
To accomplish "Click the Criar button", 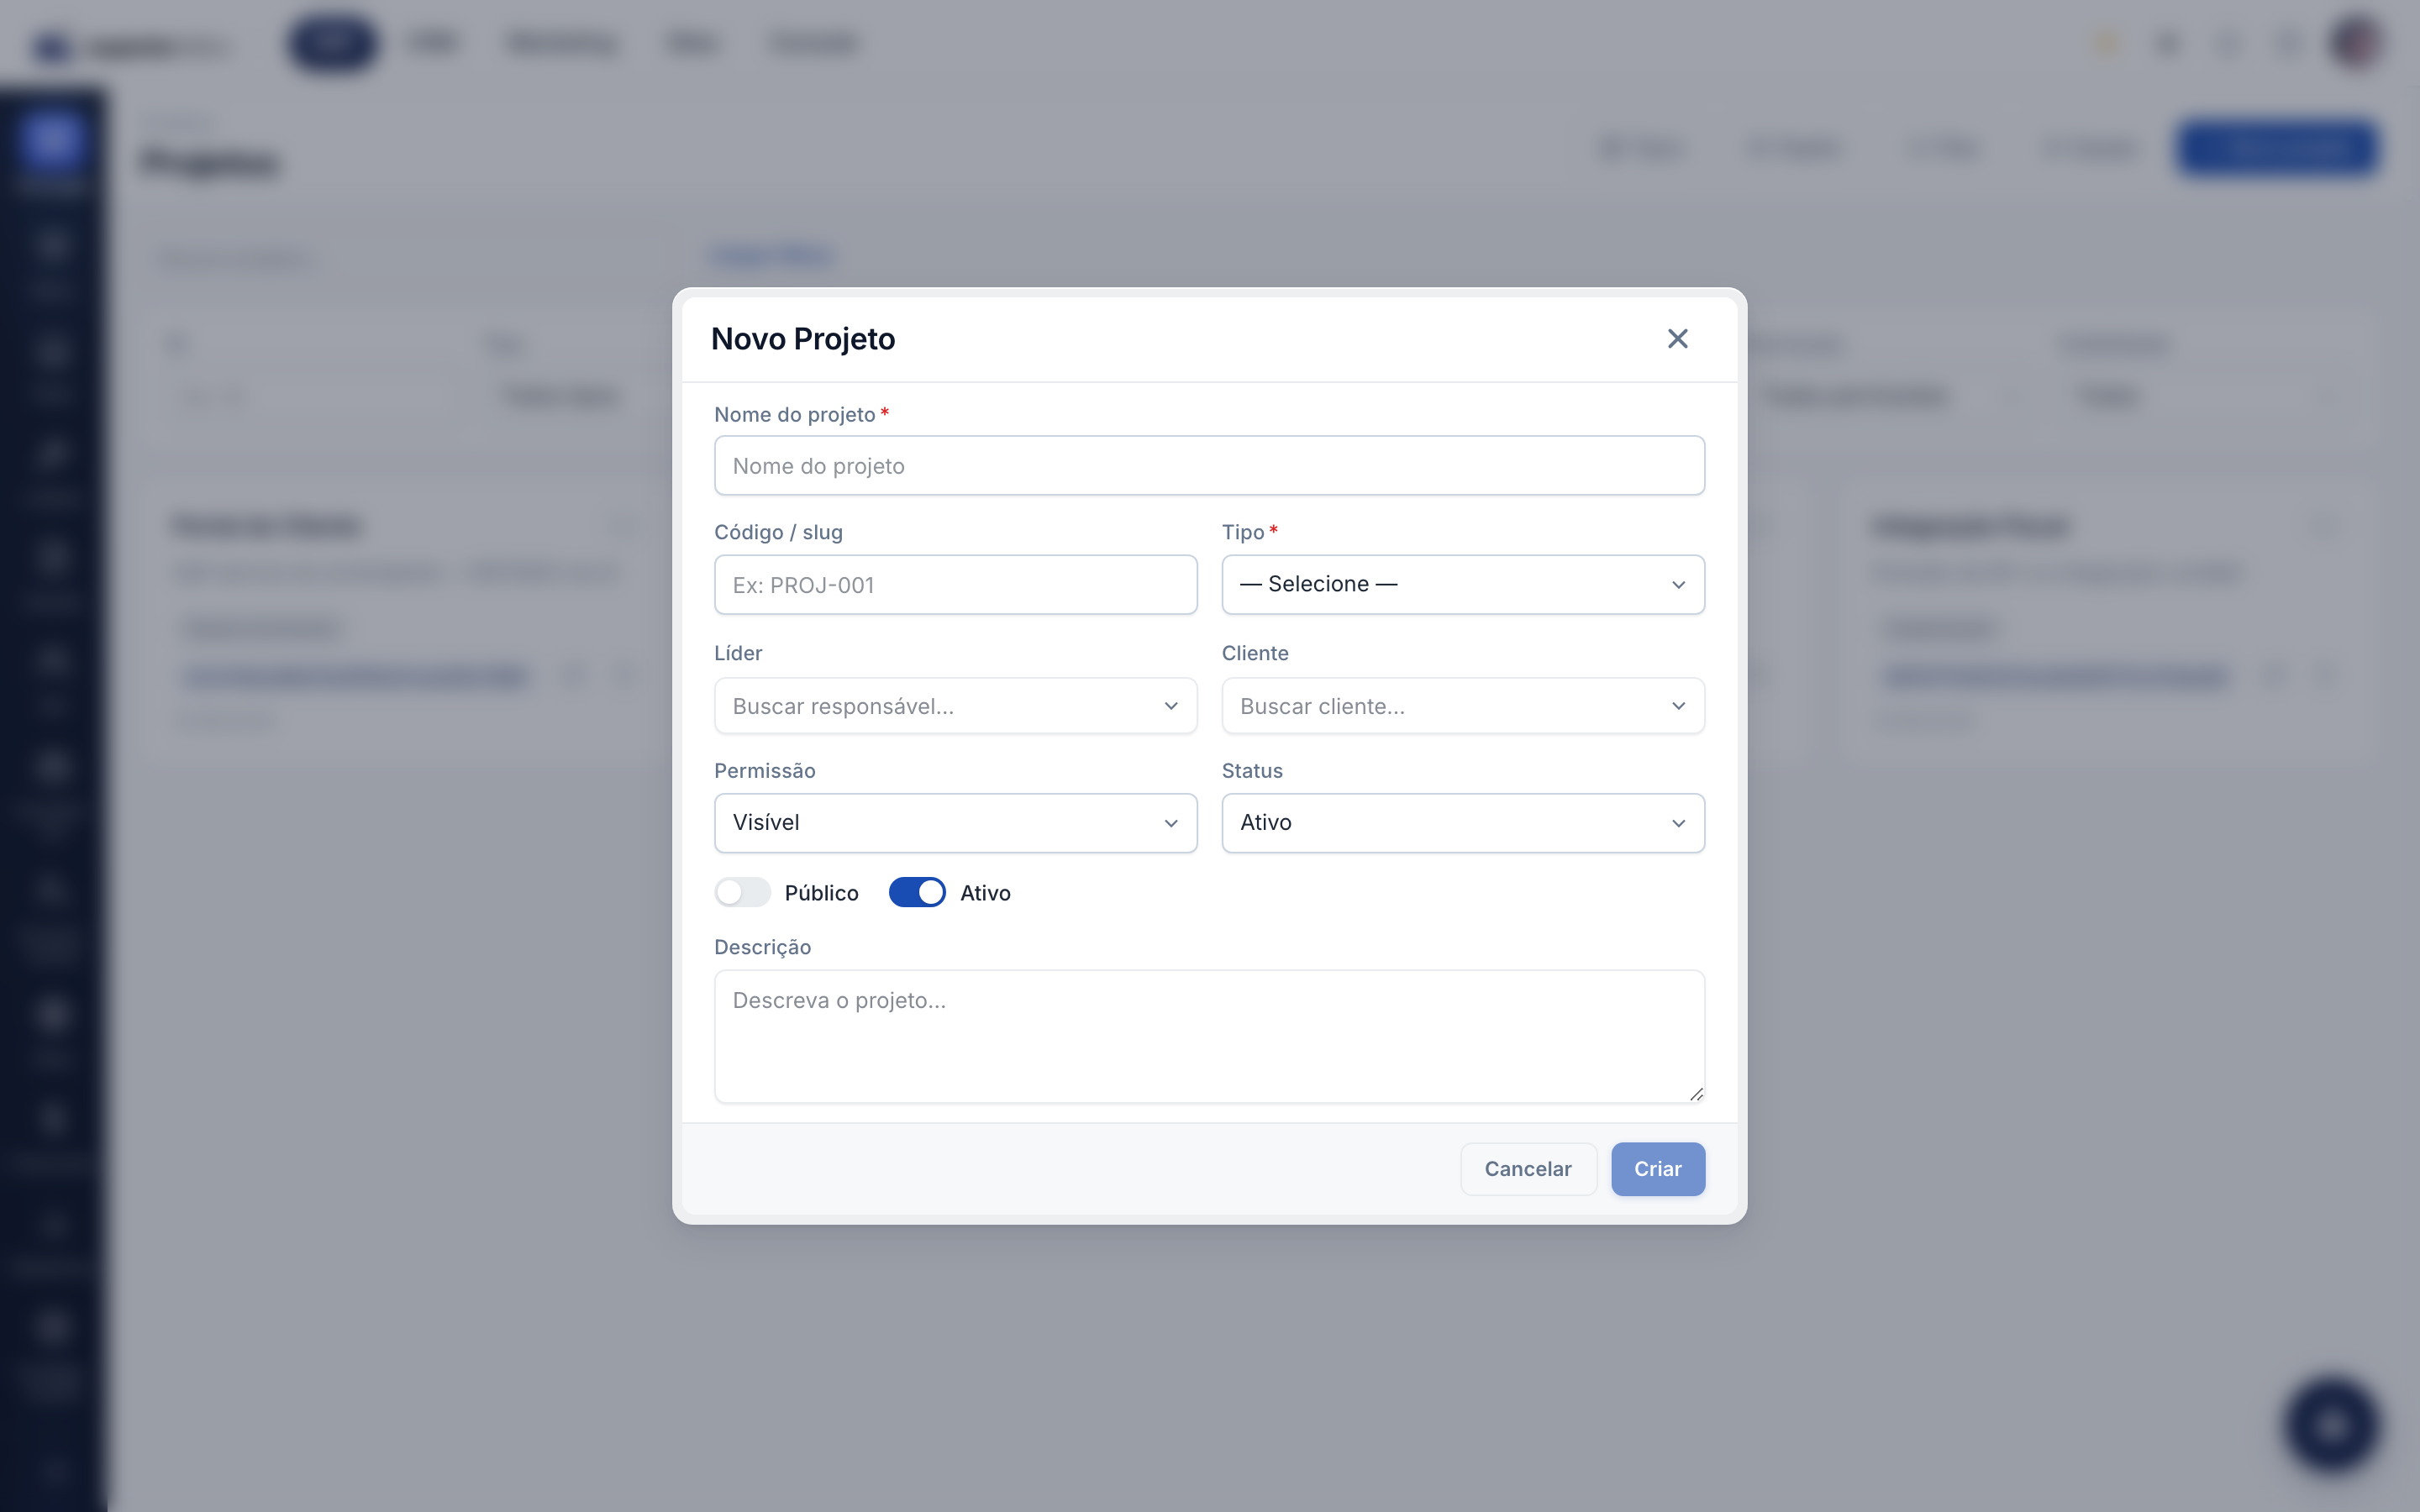I will pyautogui.click(x=1657, y=1168).
